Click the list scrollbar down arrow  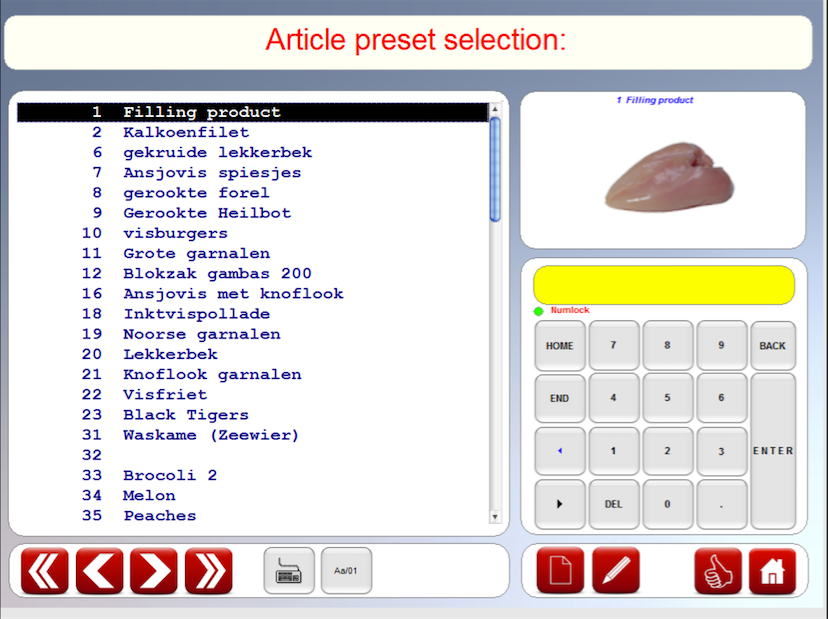tap(495, 517)
